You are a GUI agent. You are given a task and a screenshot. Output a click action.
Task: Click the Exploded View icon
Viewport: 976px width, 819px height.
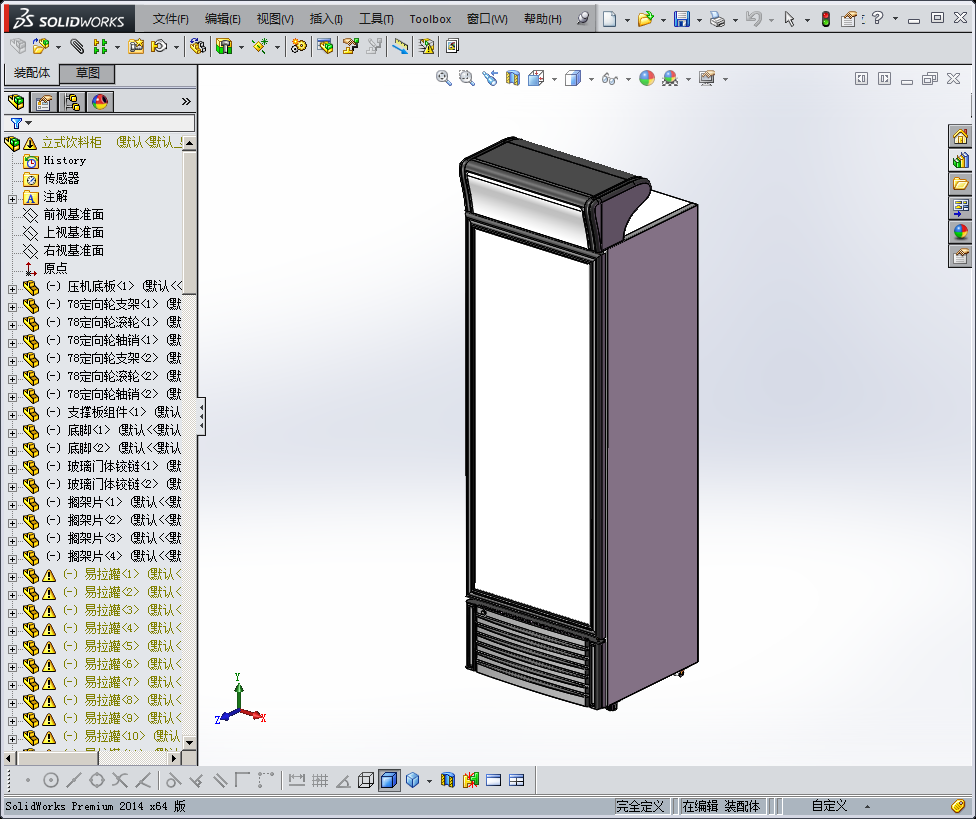click(x=350, y=46)
